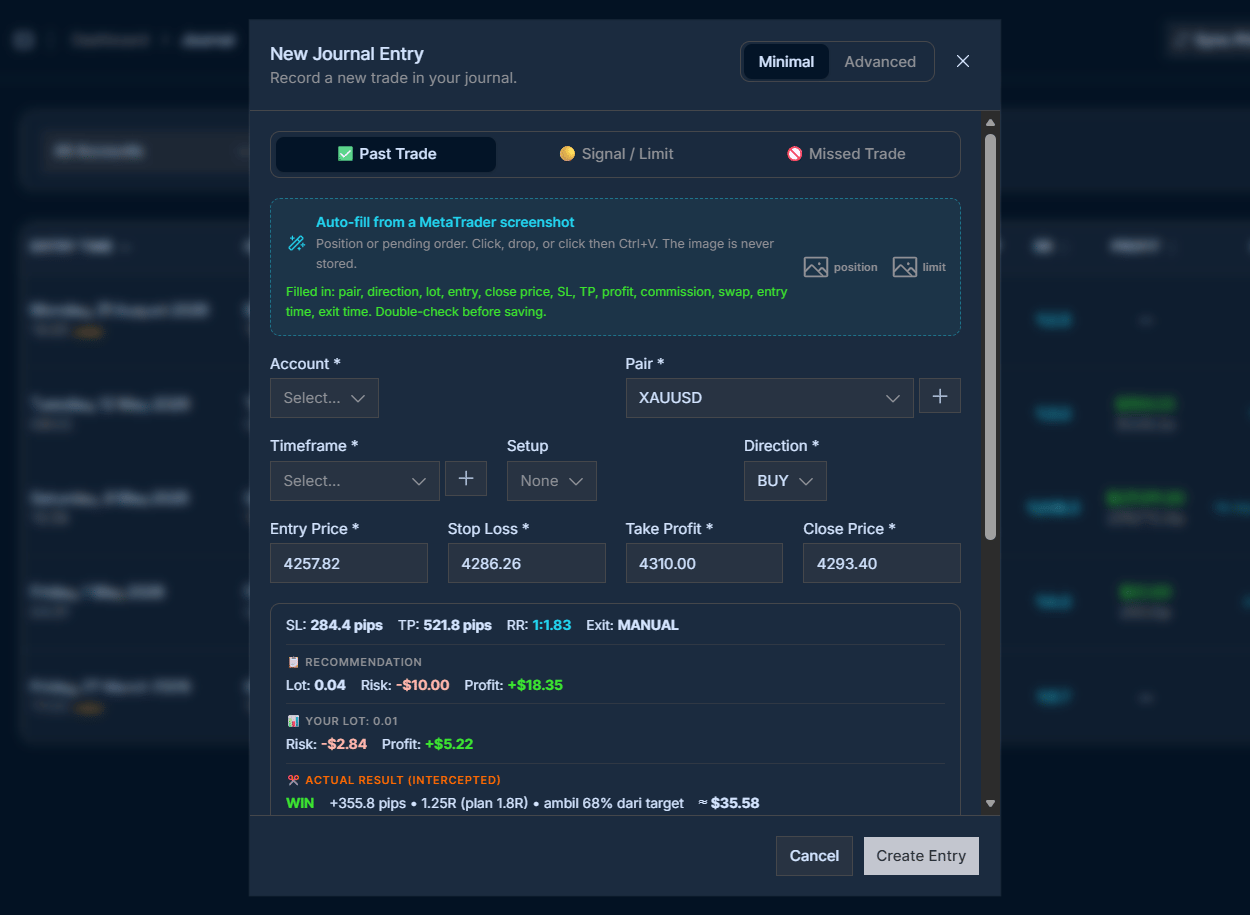Click the recommended Profit +$18.35 value

pyautogui.click(x=535, y=685)
